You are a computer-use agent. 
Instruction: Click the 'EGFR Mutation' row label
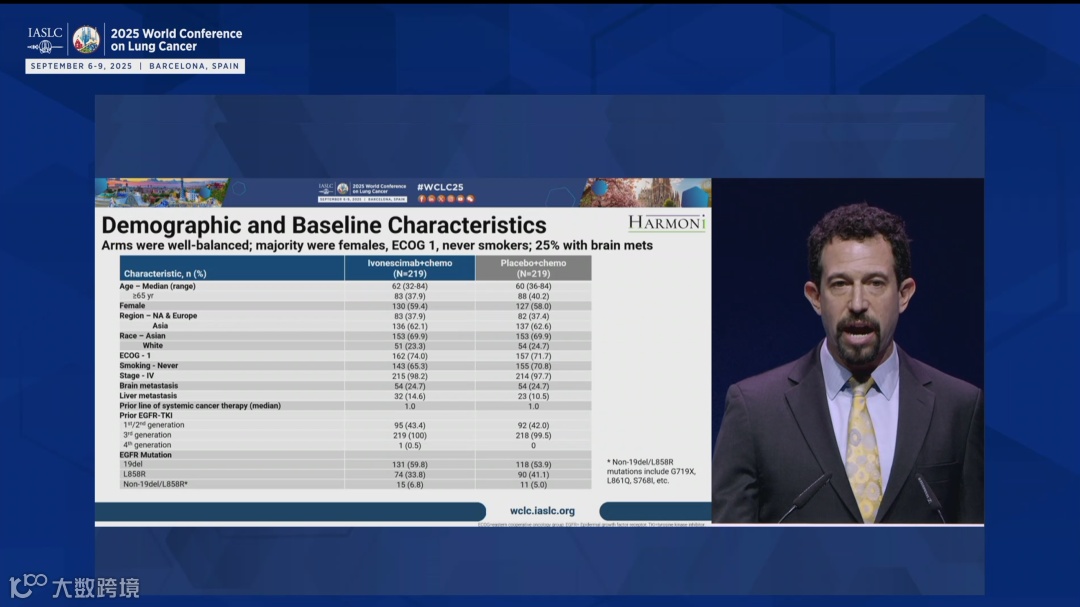pos(145,455)
